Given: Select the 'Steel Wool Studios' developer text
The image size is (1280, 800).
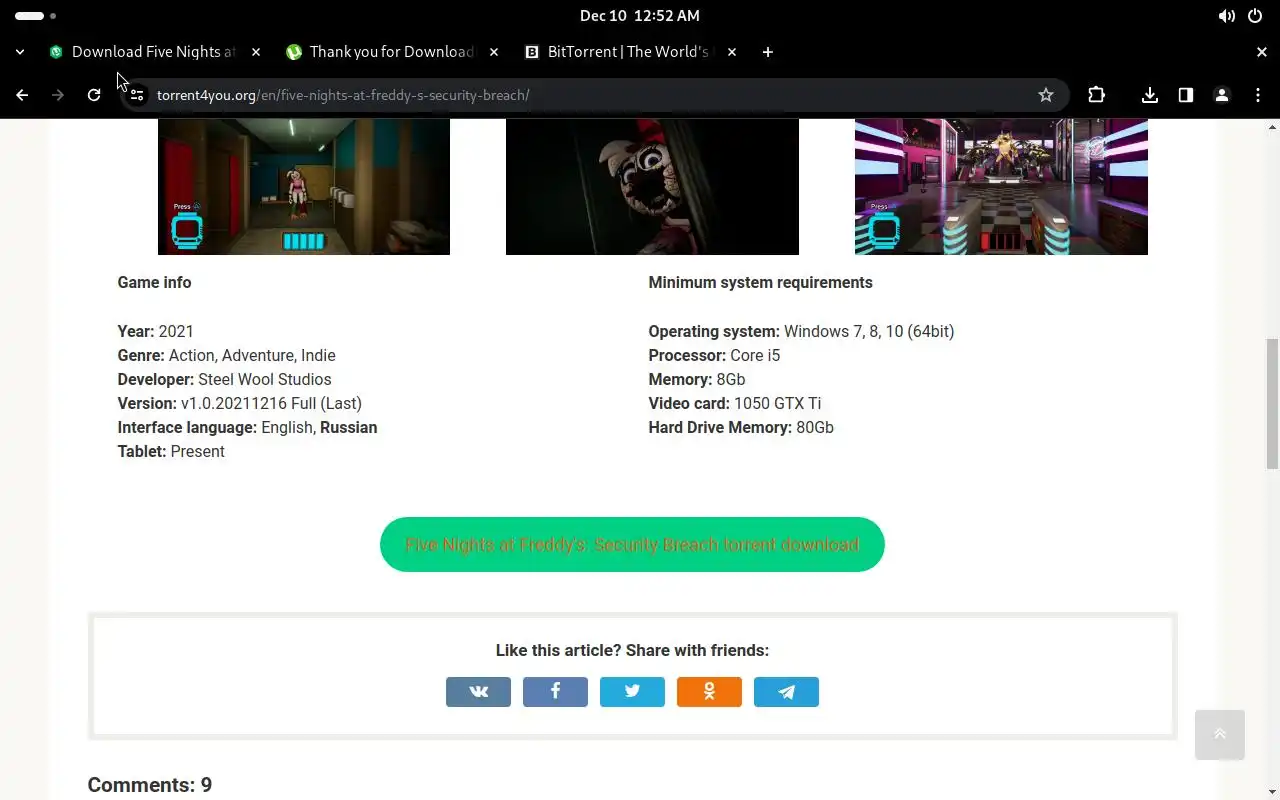Looking at the screenshot, I should click(x=265, y=380).
